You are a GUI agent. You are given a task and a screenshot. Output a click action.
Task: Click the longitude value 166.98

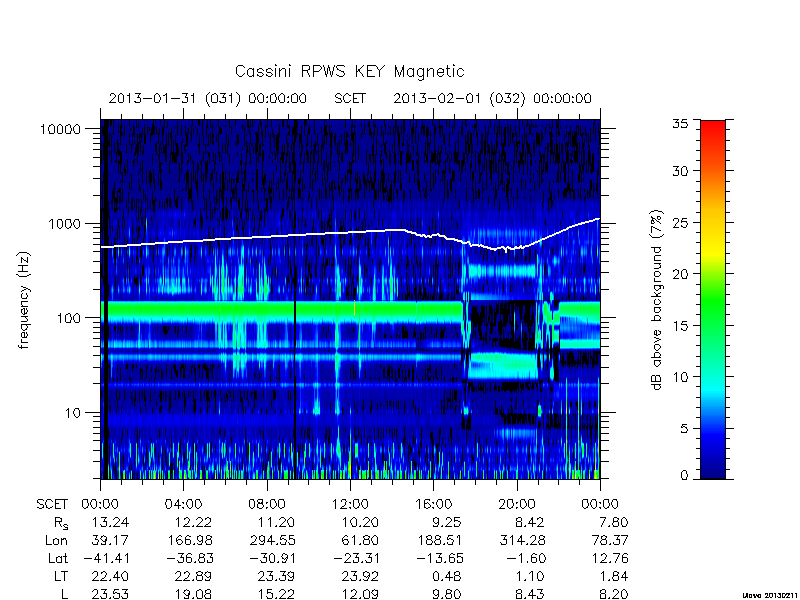click(188, 540)
